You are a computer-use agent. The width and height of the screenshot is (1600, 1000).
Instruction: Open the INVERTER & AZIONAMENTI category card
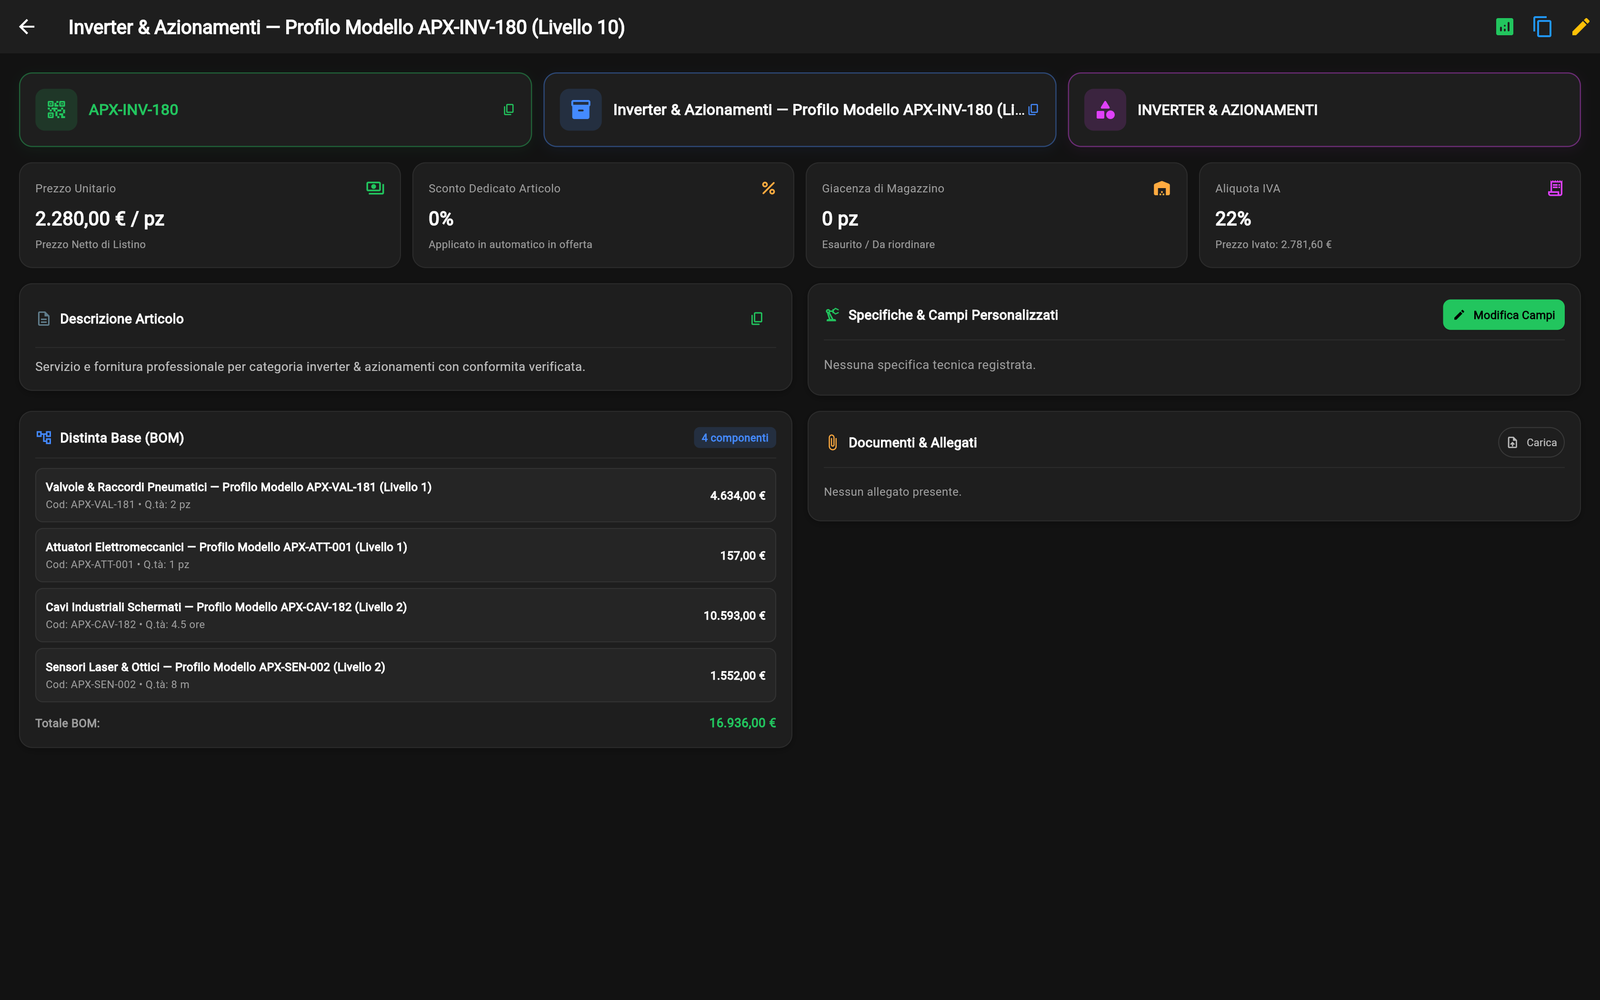(1324, 110)
